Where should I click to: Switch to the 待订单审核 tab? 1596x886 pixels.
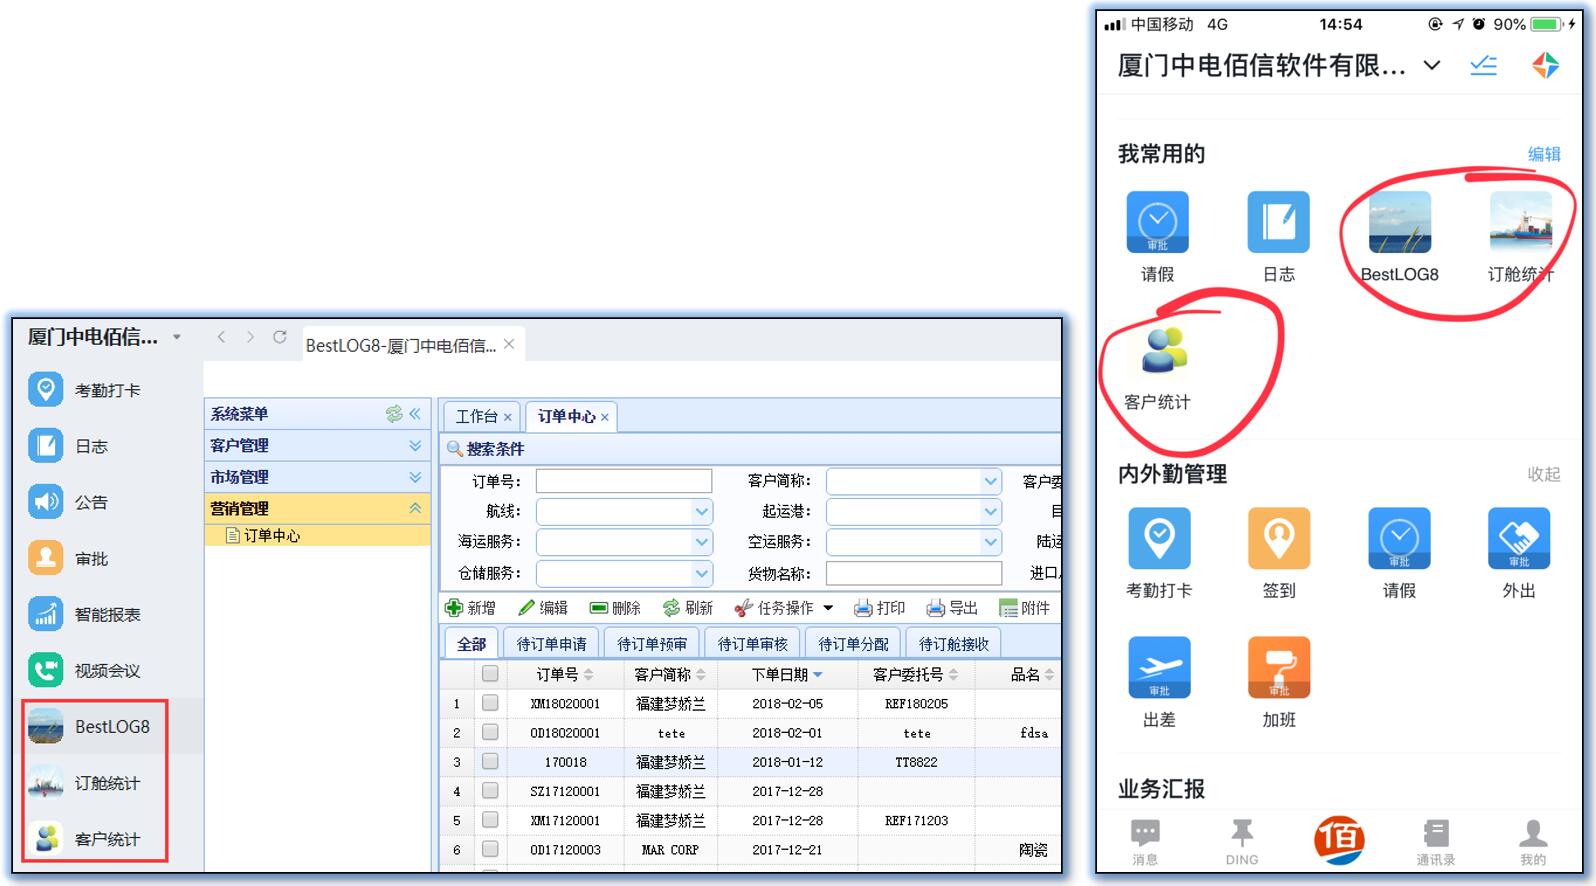tap(752, 644)
